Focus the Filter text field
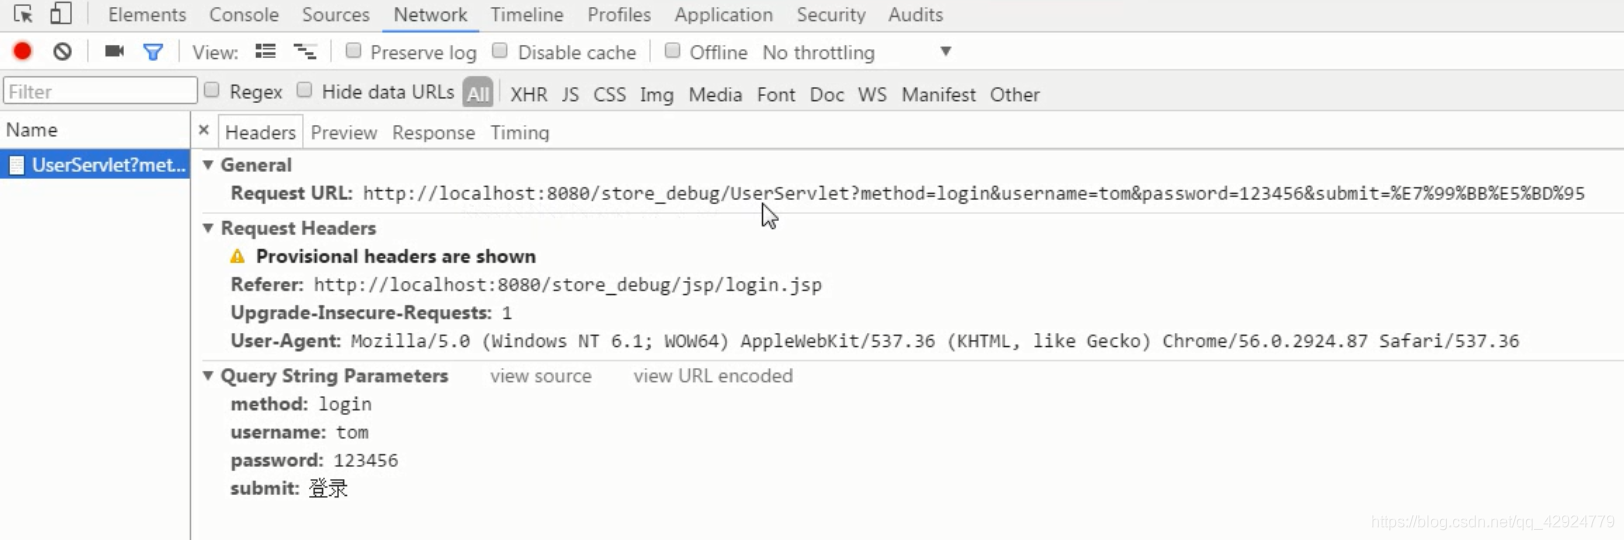1624x540 pixels. 100,91
